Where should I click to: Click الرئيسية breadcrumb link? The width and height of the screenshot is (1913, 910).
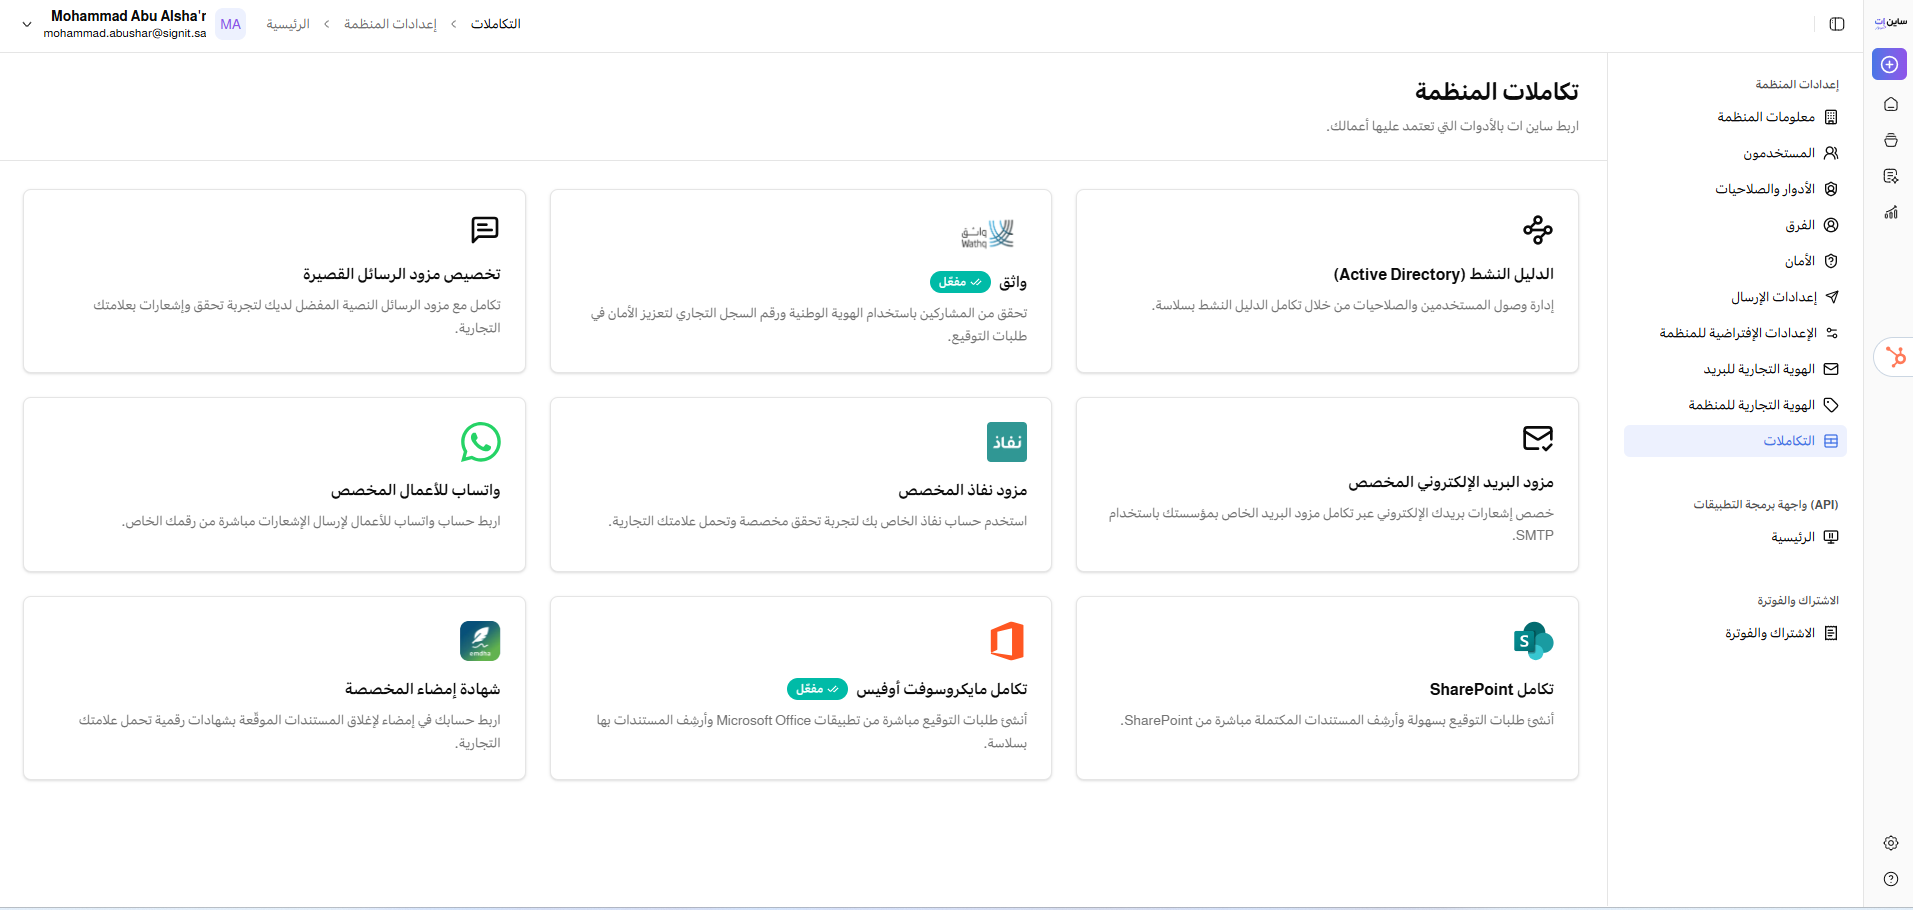coord(288,24)
